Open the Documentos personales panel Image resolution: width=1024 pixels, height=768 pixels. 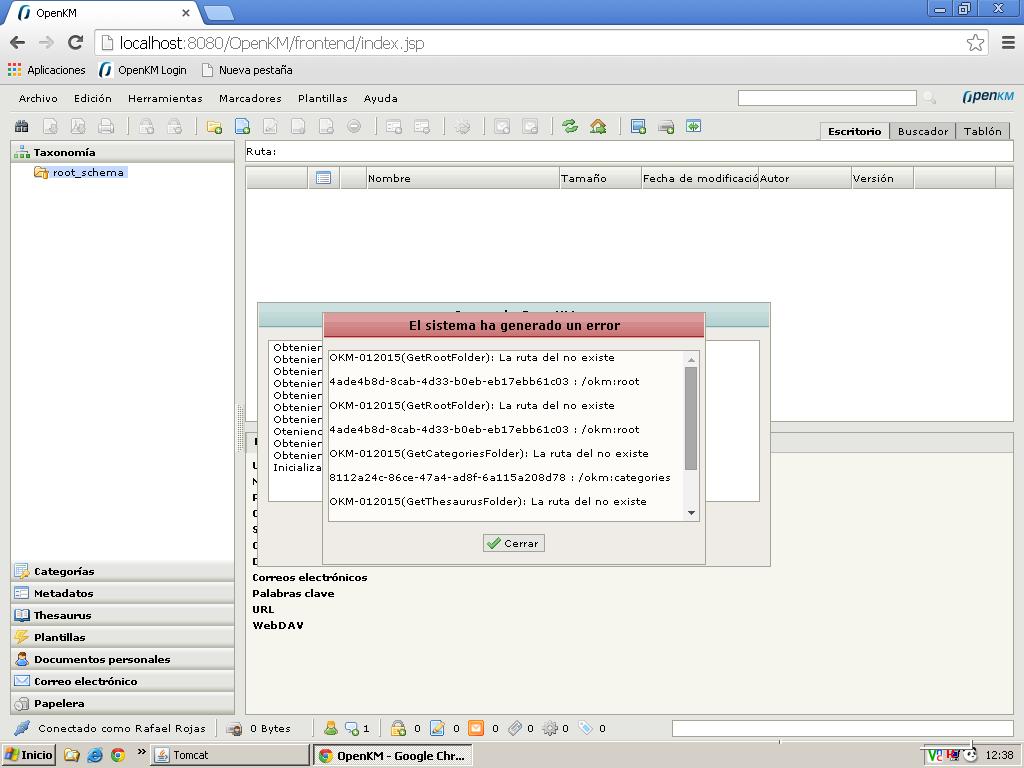[101, 659]
